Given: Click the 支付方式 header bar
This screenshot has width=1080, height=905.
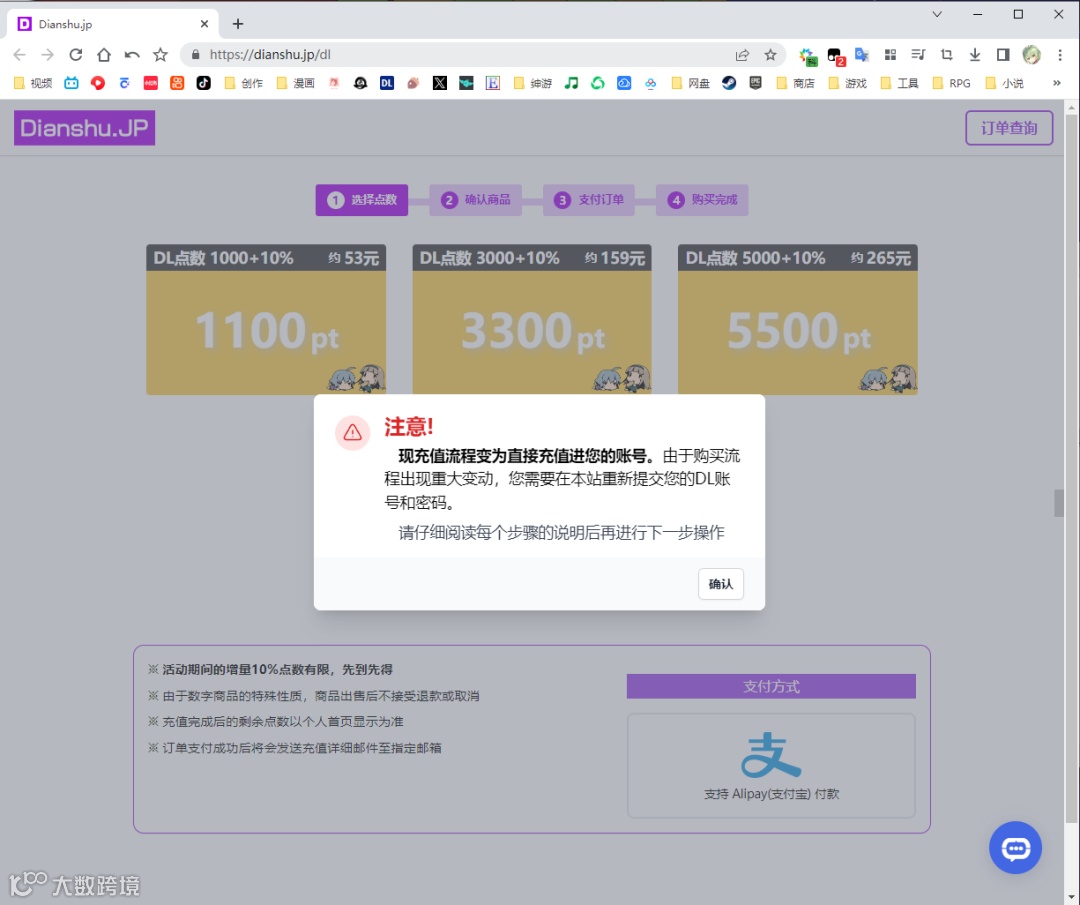Looking at the screenshot, I should [x=771, y=686].
